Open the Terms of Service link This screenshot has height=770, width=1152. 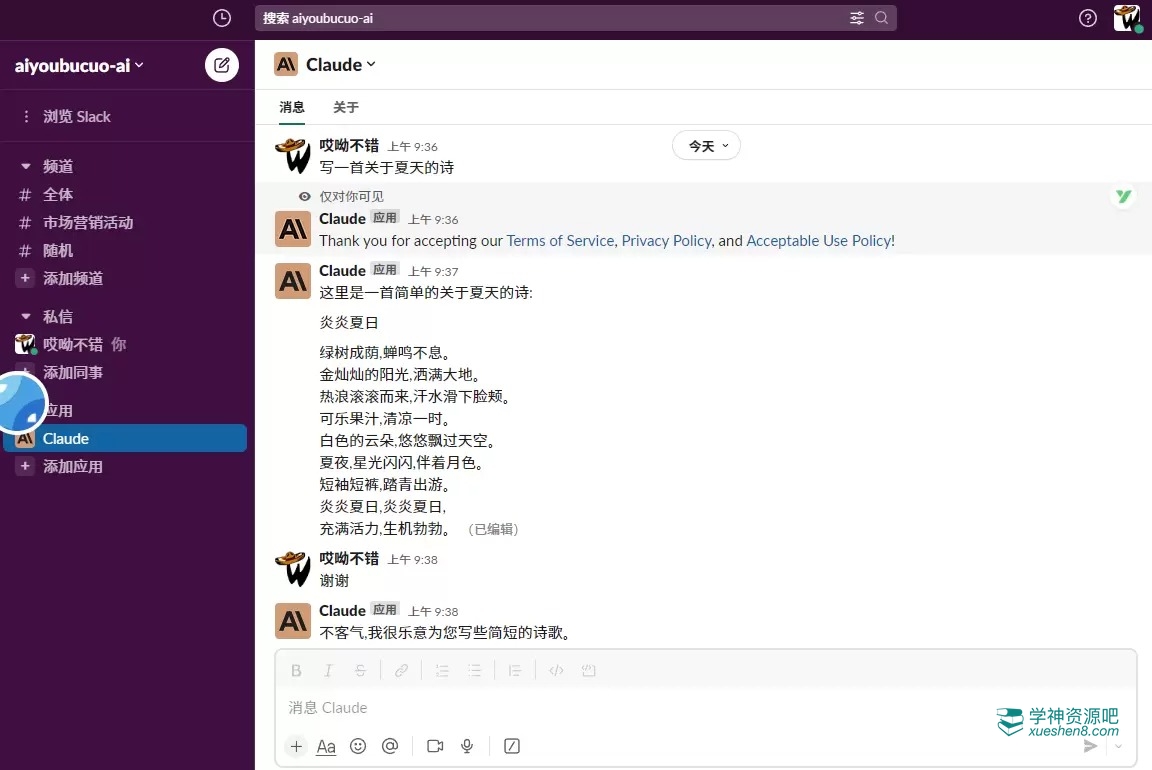point(560,241)
